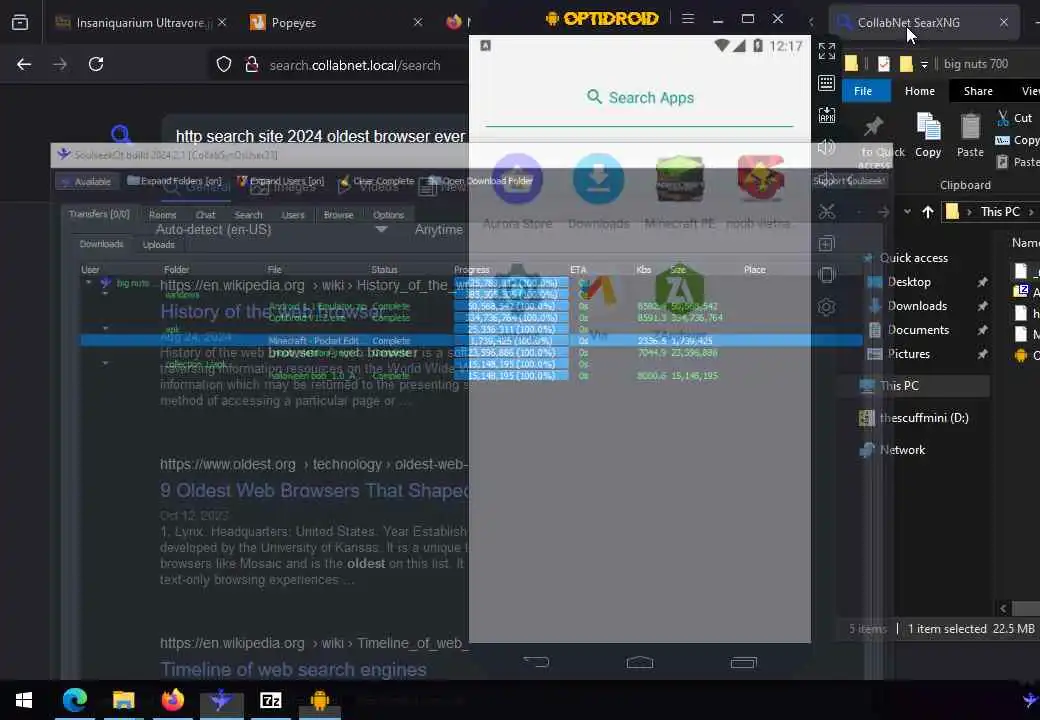Click the Explorer Copy ribbon icon
The width and height of the screenshot is (1040, 720).
928,135
